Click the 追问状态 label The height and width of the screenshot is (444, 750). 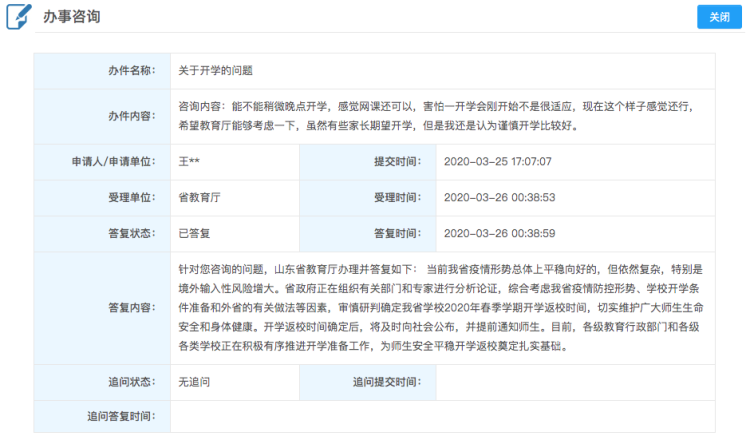pos(132,382)
